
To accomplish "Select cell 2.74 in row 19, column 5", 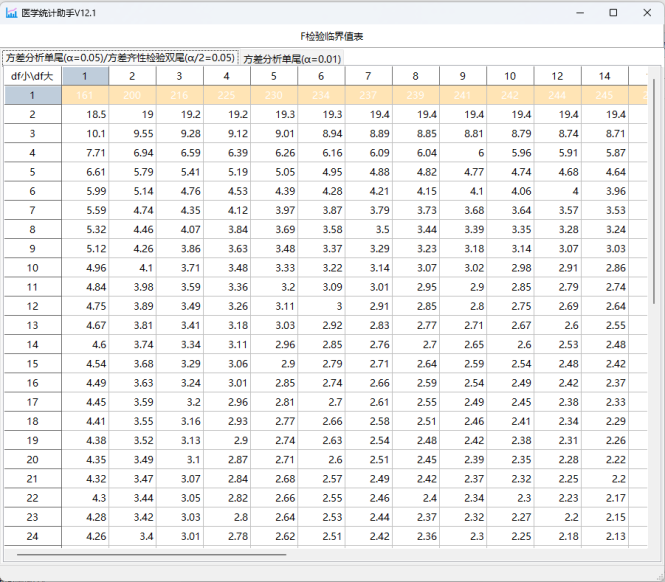I will tap(274, 440).
